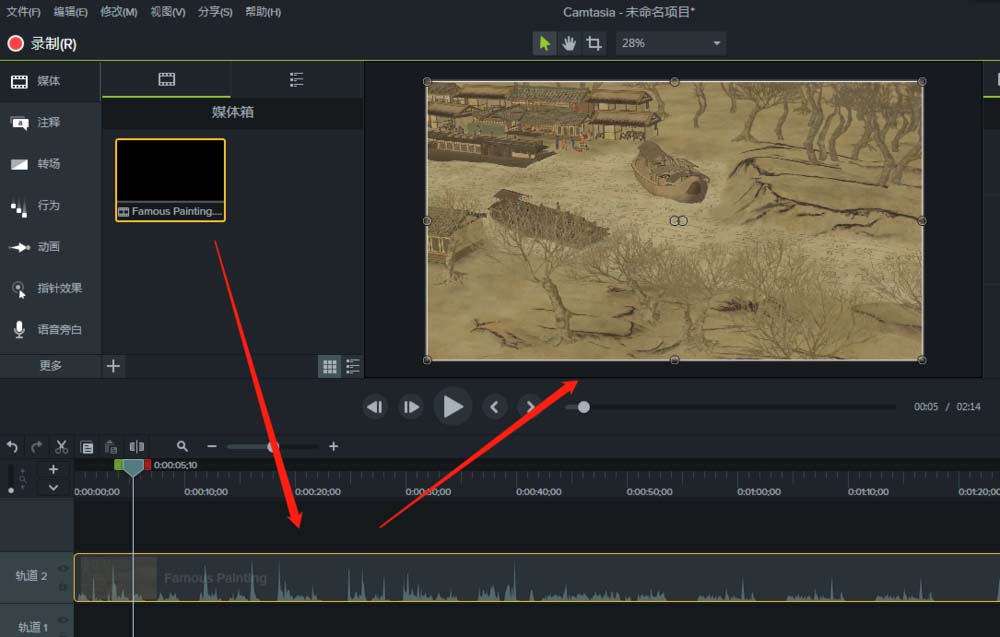Switch to the library list tab

click(297, 80)
